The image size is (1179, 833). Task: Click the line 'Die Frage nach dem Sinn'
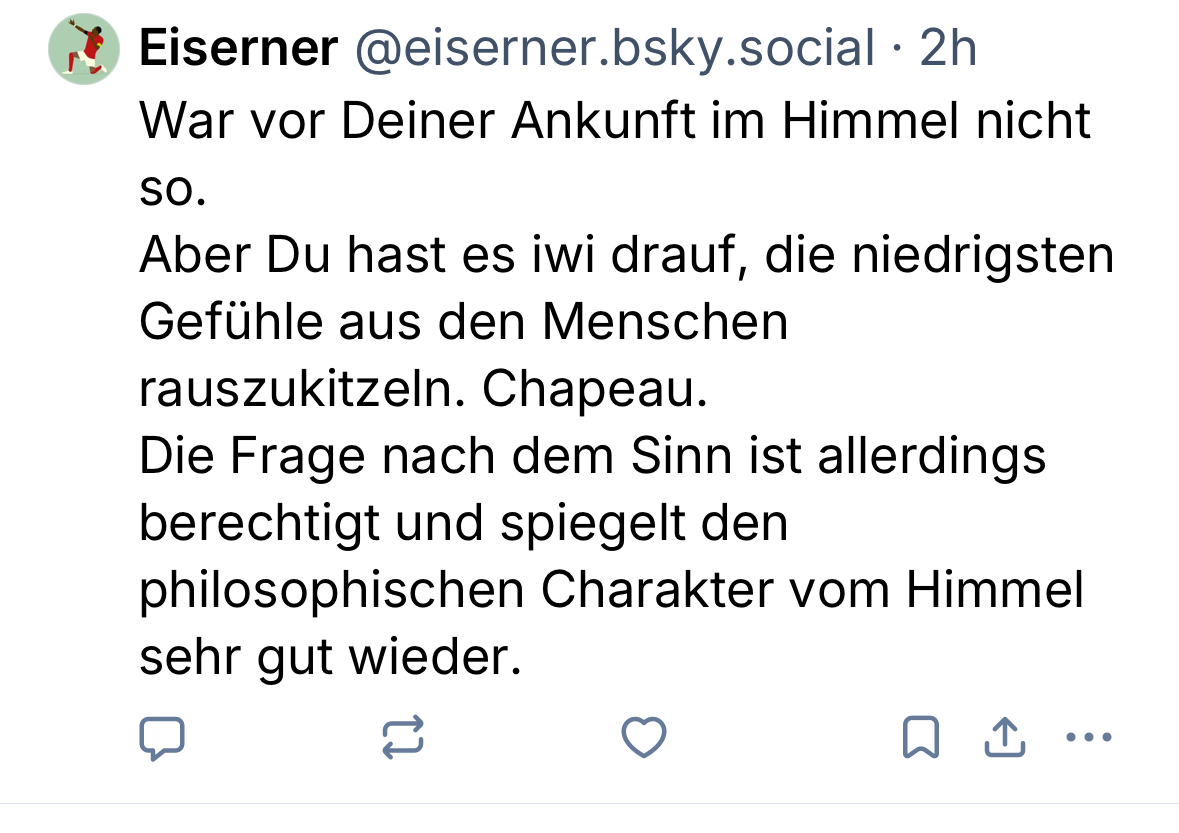[592, 457]
